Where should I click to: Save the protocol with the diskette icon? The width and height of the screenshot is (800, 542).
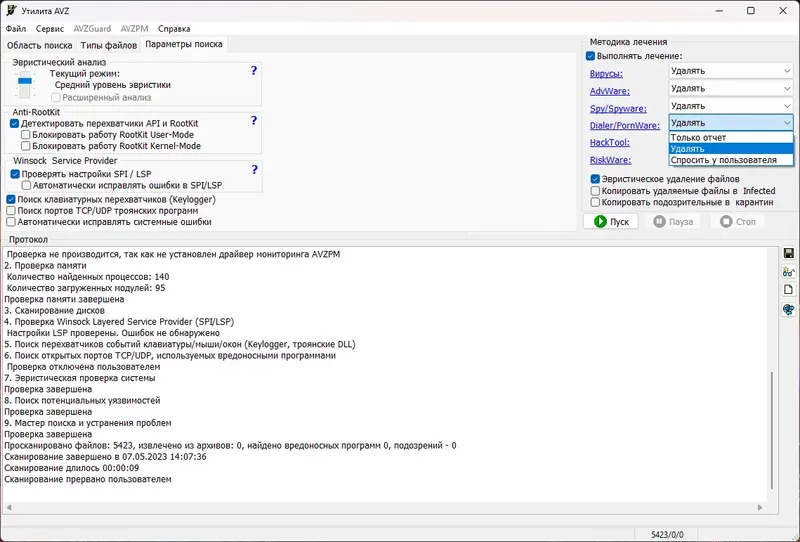point(788,254)
